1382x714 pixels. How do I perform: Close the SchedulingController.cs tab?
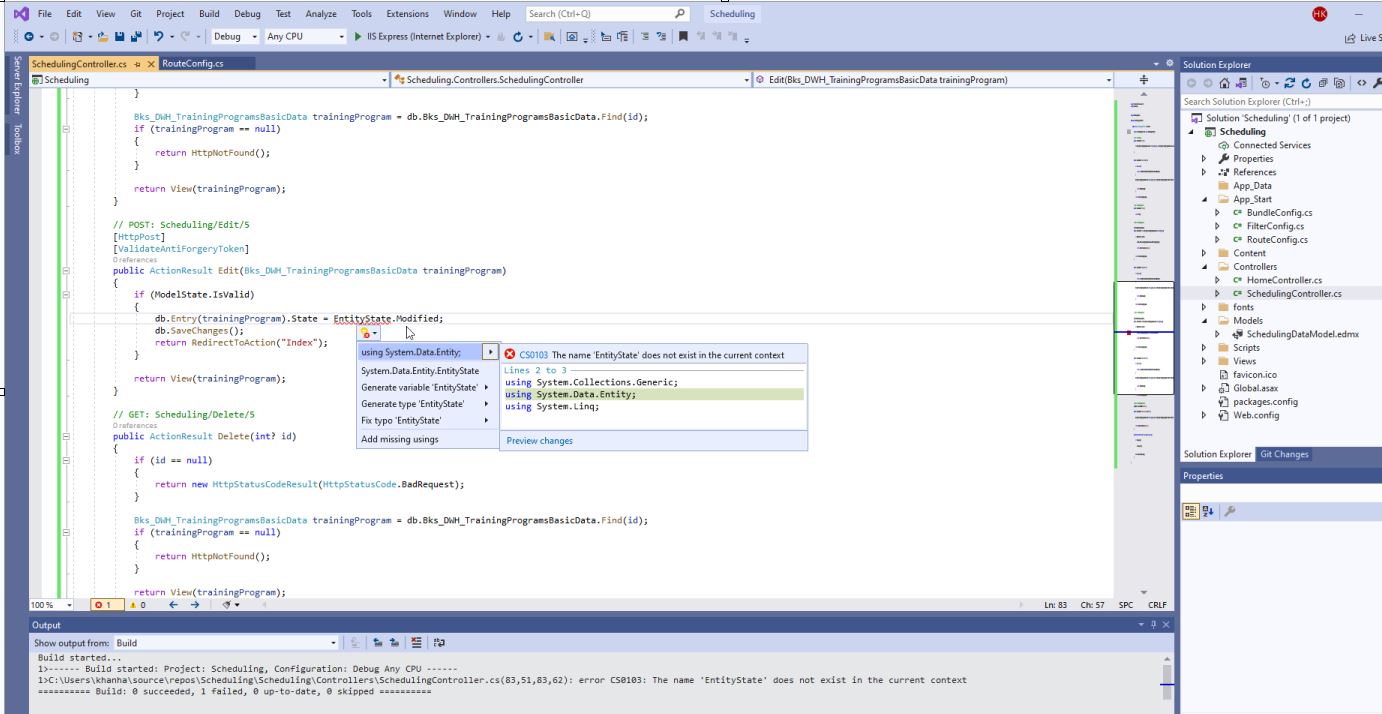(152, 63)
